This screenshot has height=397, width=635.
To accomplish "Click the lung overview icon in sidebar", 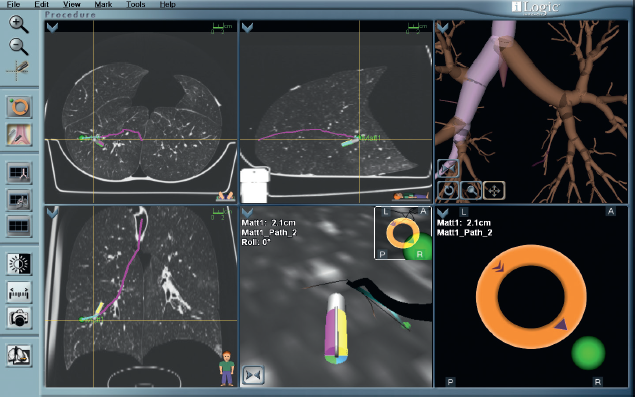I will pyautogui.click(x=19, y=356).
